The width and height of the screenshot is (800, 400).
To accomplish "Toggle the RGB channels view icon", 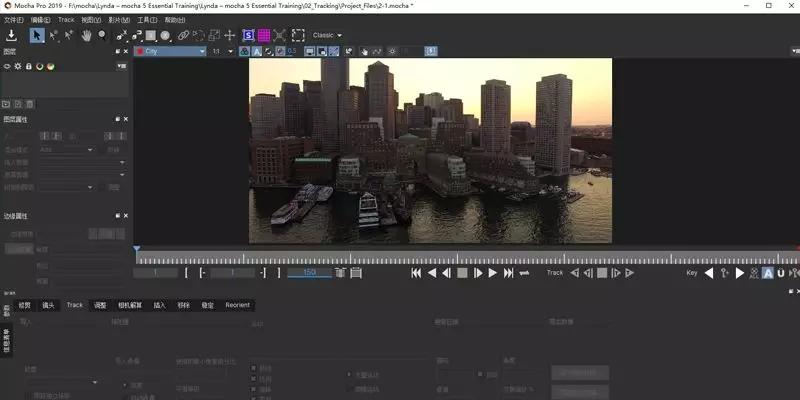I will point(244,51).
